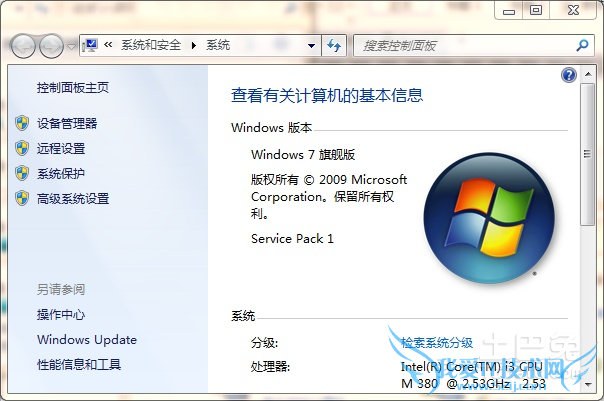Click the Windows 7 旗舰版 text
The width and height of the screenshot is (604, 401).
coord(303,155)
